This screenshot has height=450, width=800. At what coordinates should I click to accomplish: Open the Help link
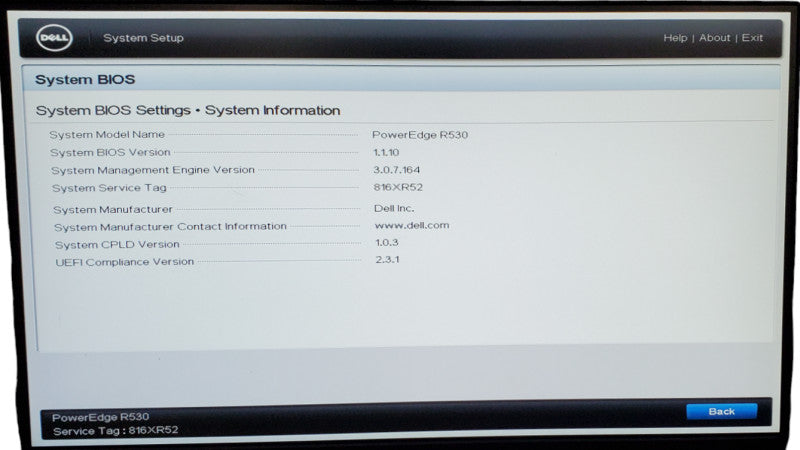[x=675, y=38]
